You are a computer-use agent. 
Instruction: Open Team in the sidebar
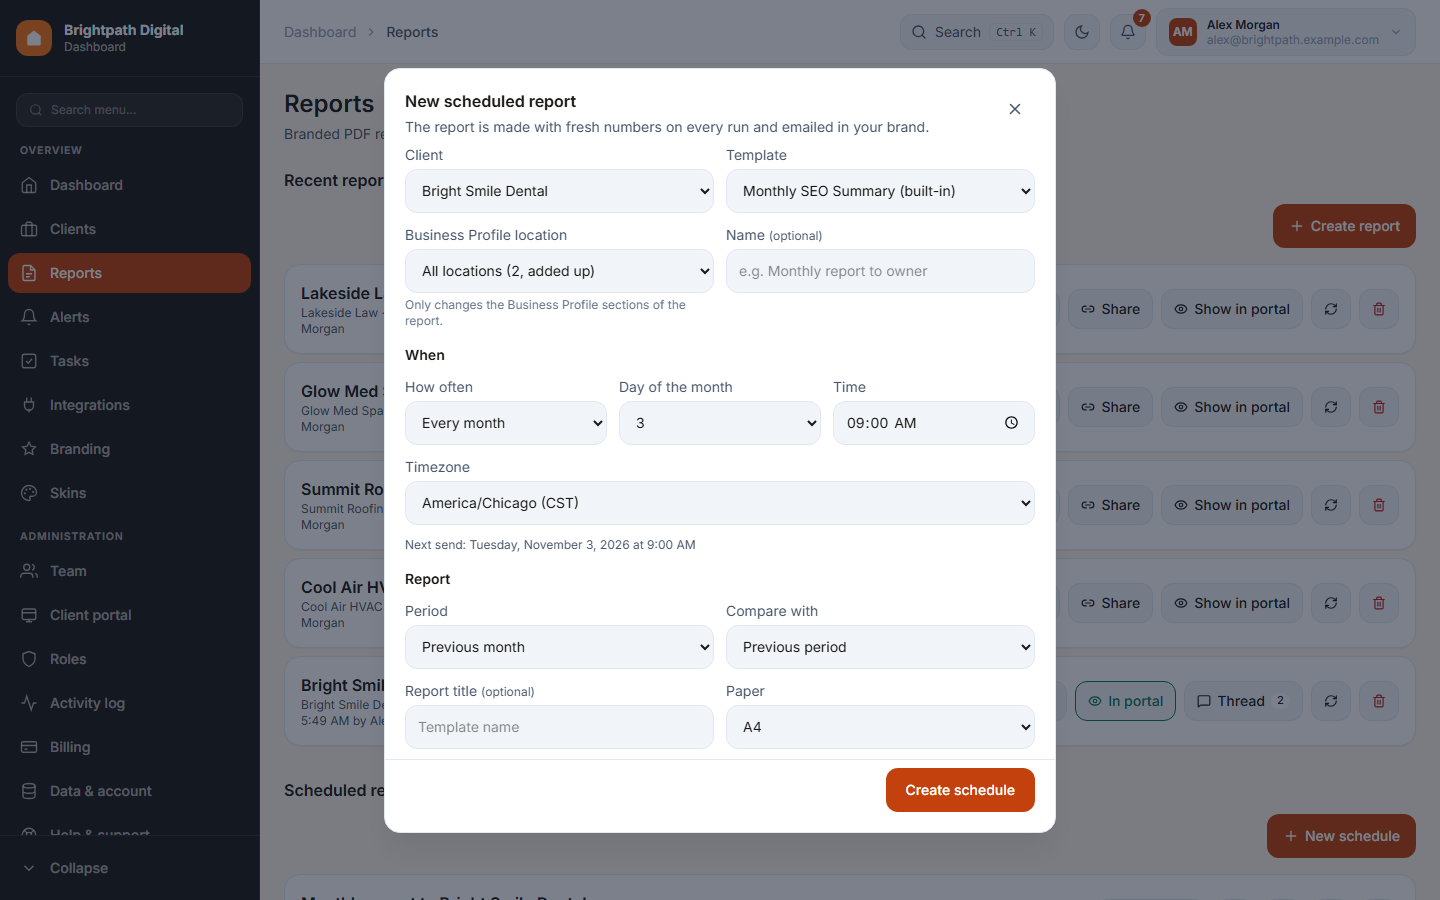click(130, 571)
